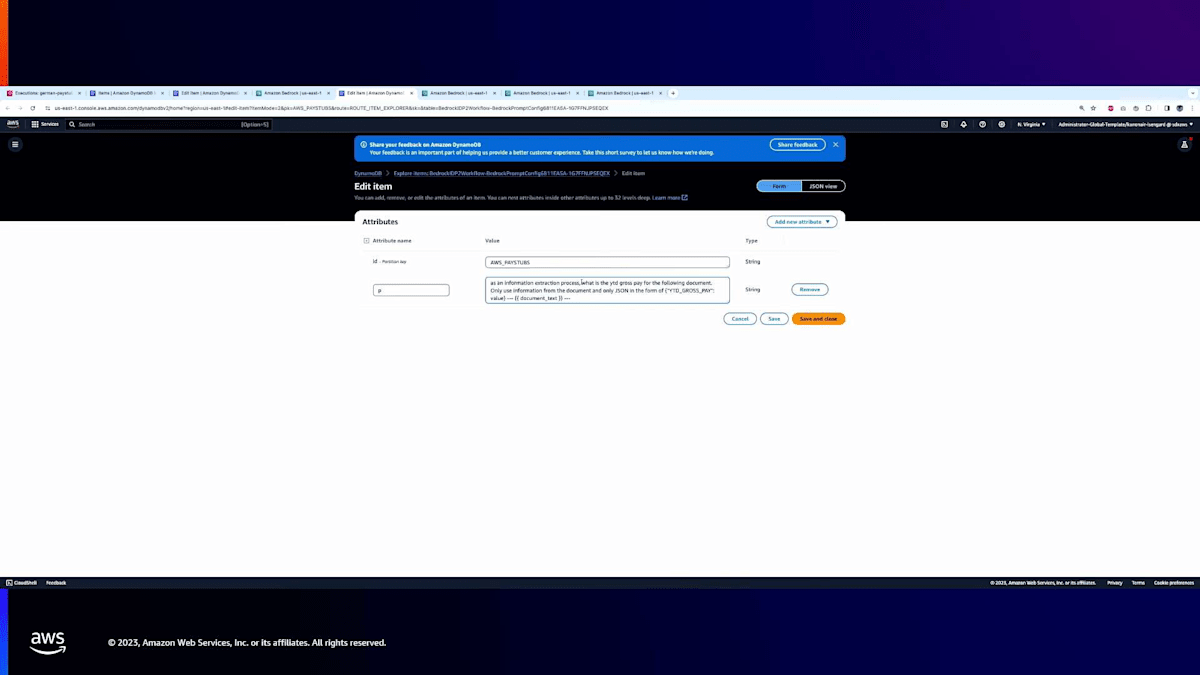Click Save and close button
The image size is (1200, 675).
pos(818,318)
